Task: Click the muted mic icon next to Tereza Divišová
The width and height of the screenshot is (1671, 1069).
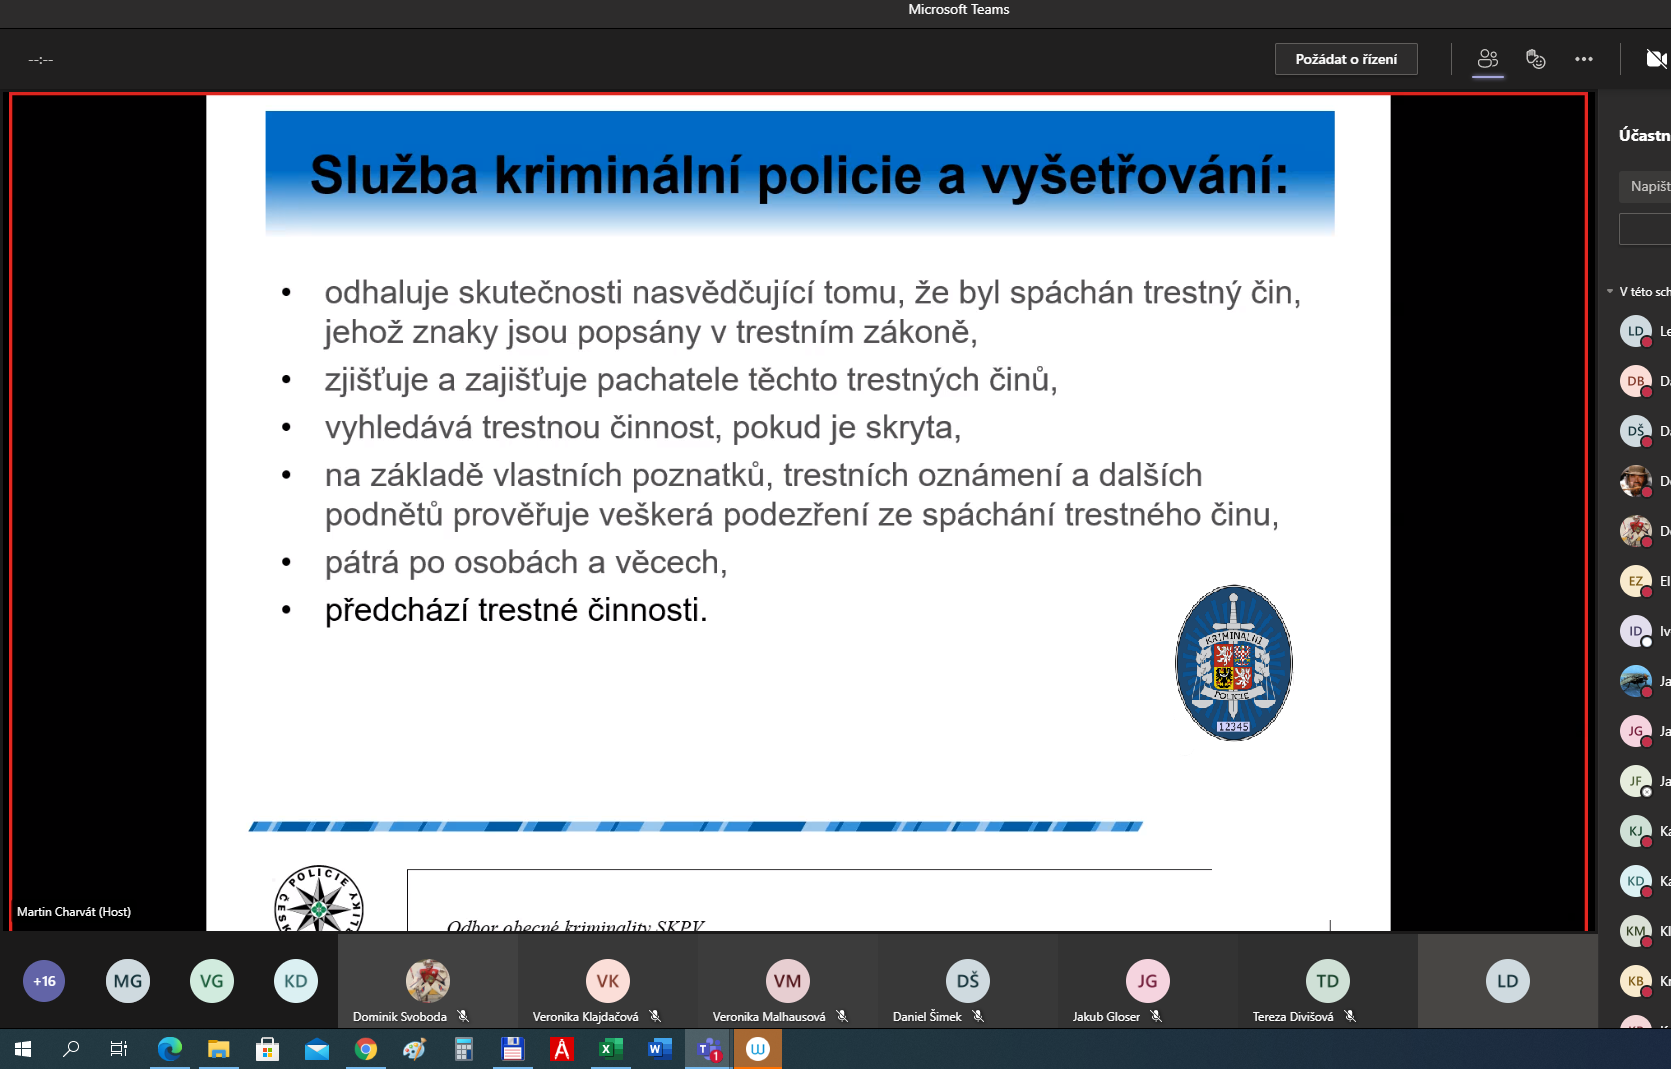Action: tap(1350, 1016)
